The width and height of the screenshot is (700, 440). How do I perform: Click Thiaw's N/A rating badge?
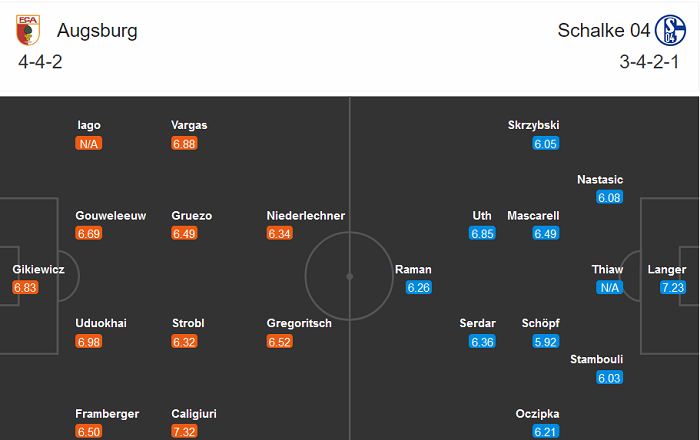point(609,288)
